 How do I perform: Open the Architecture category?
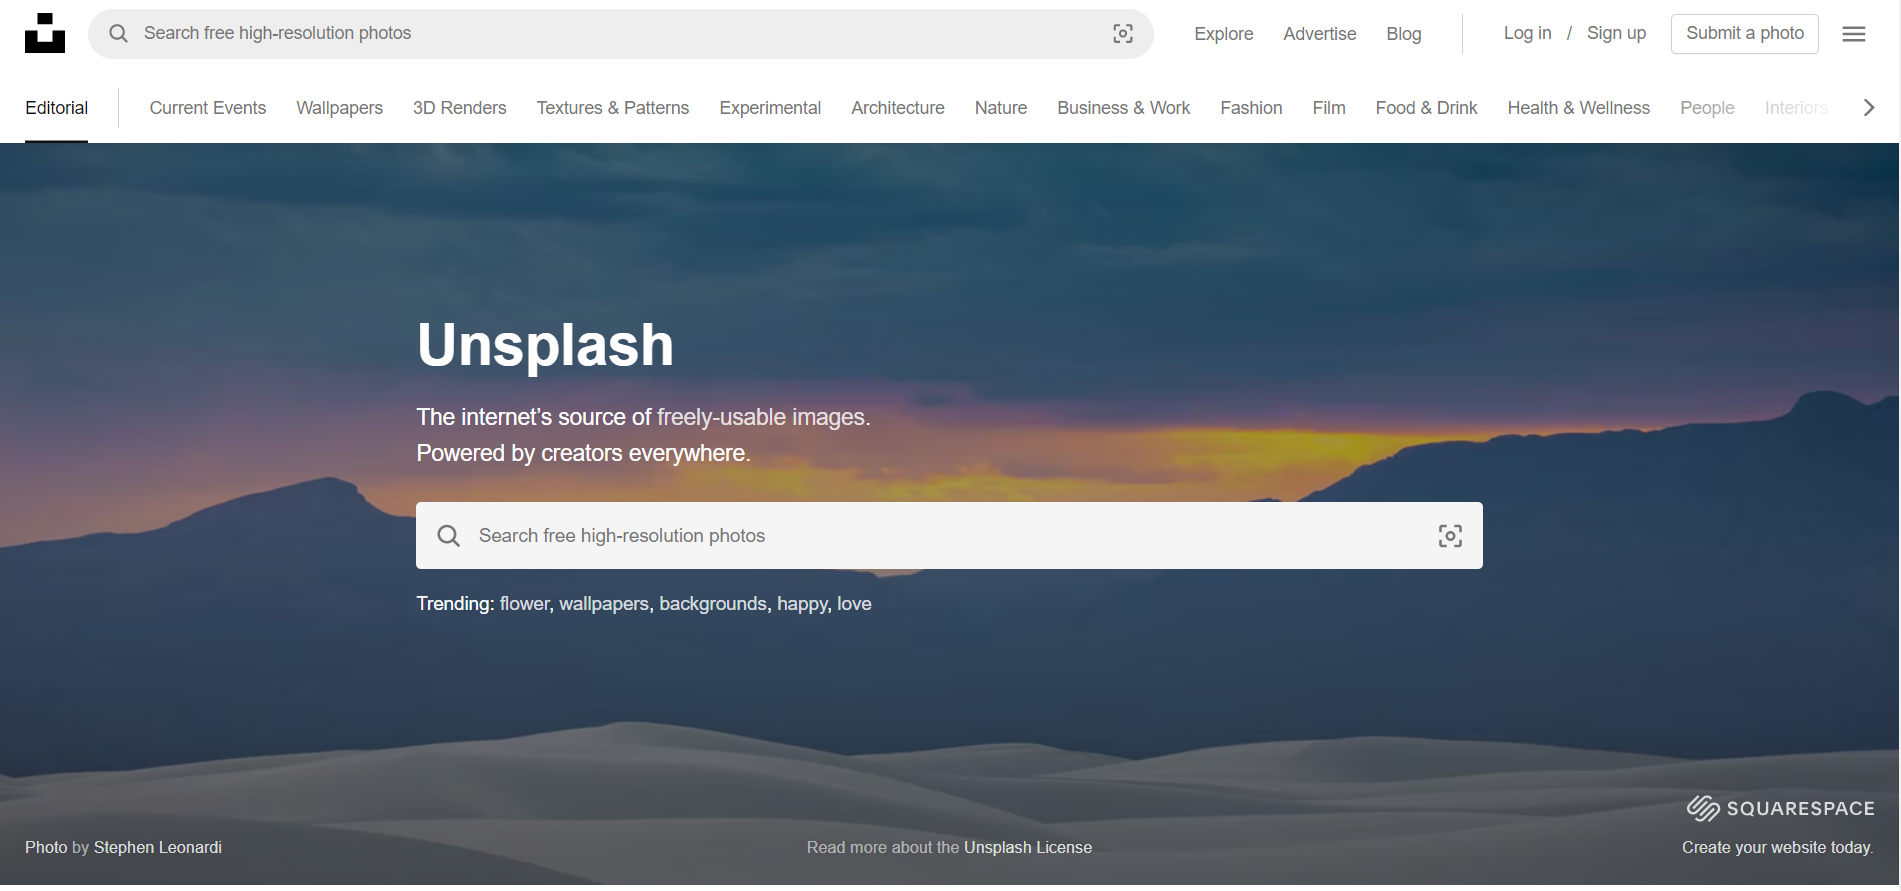pyautogui.click(x=898, y=108)
